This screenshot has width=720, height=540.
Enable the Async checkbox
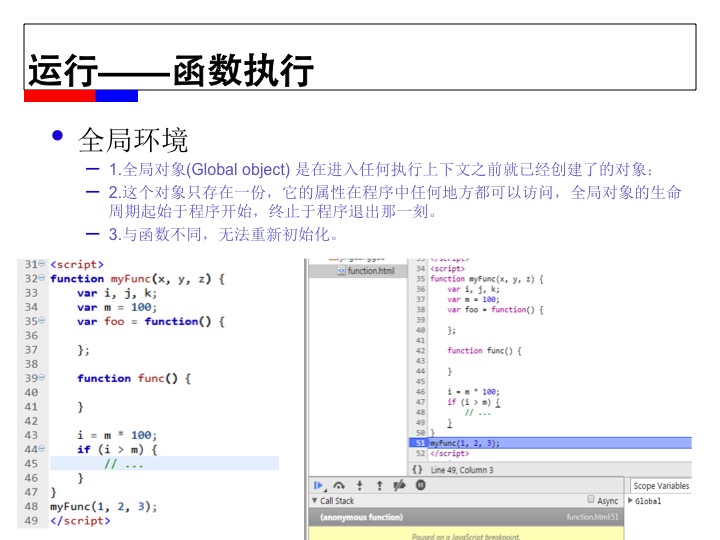tap(591, 500)
